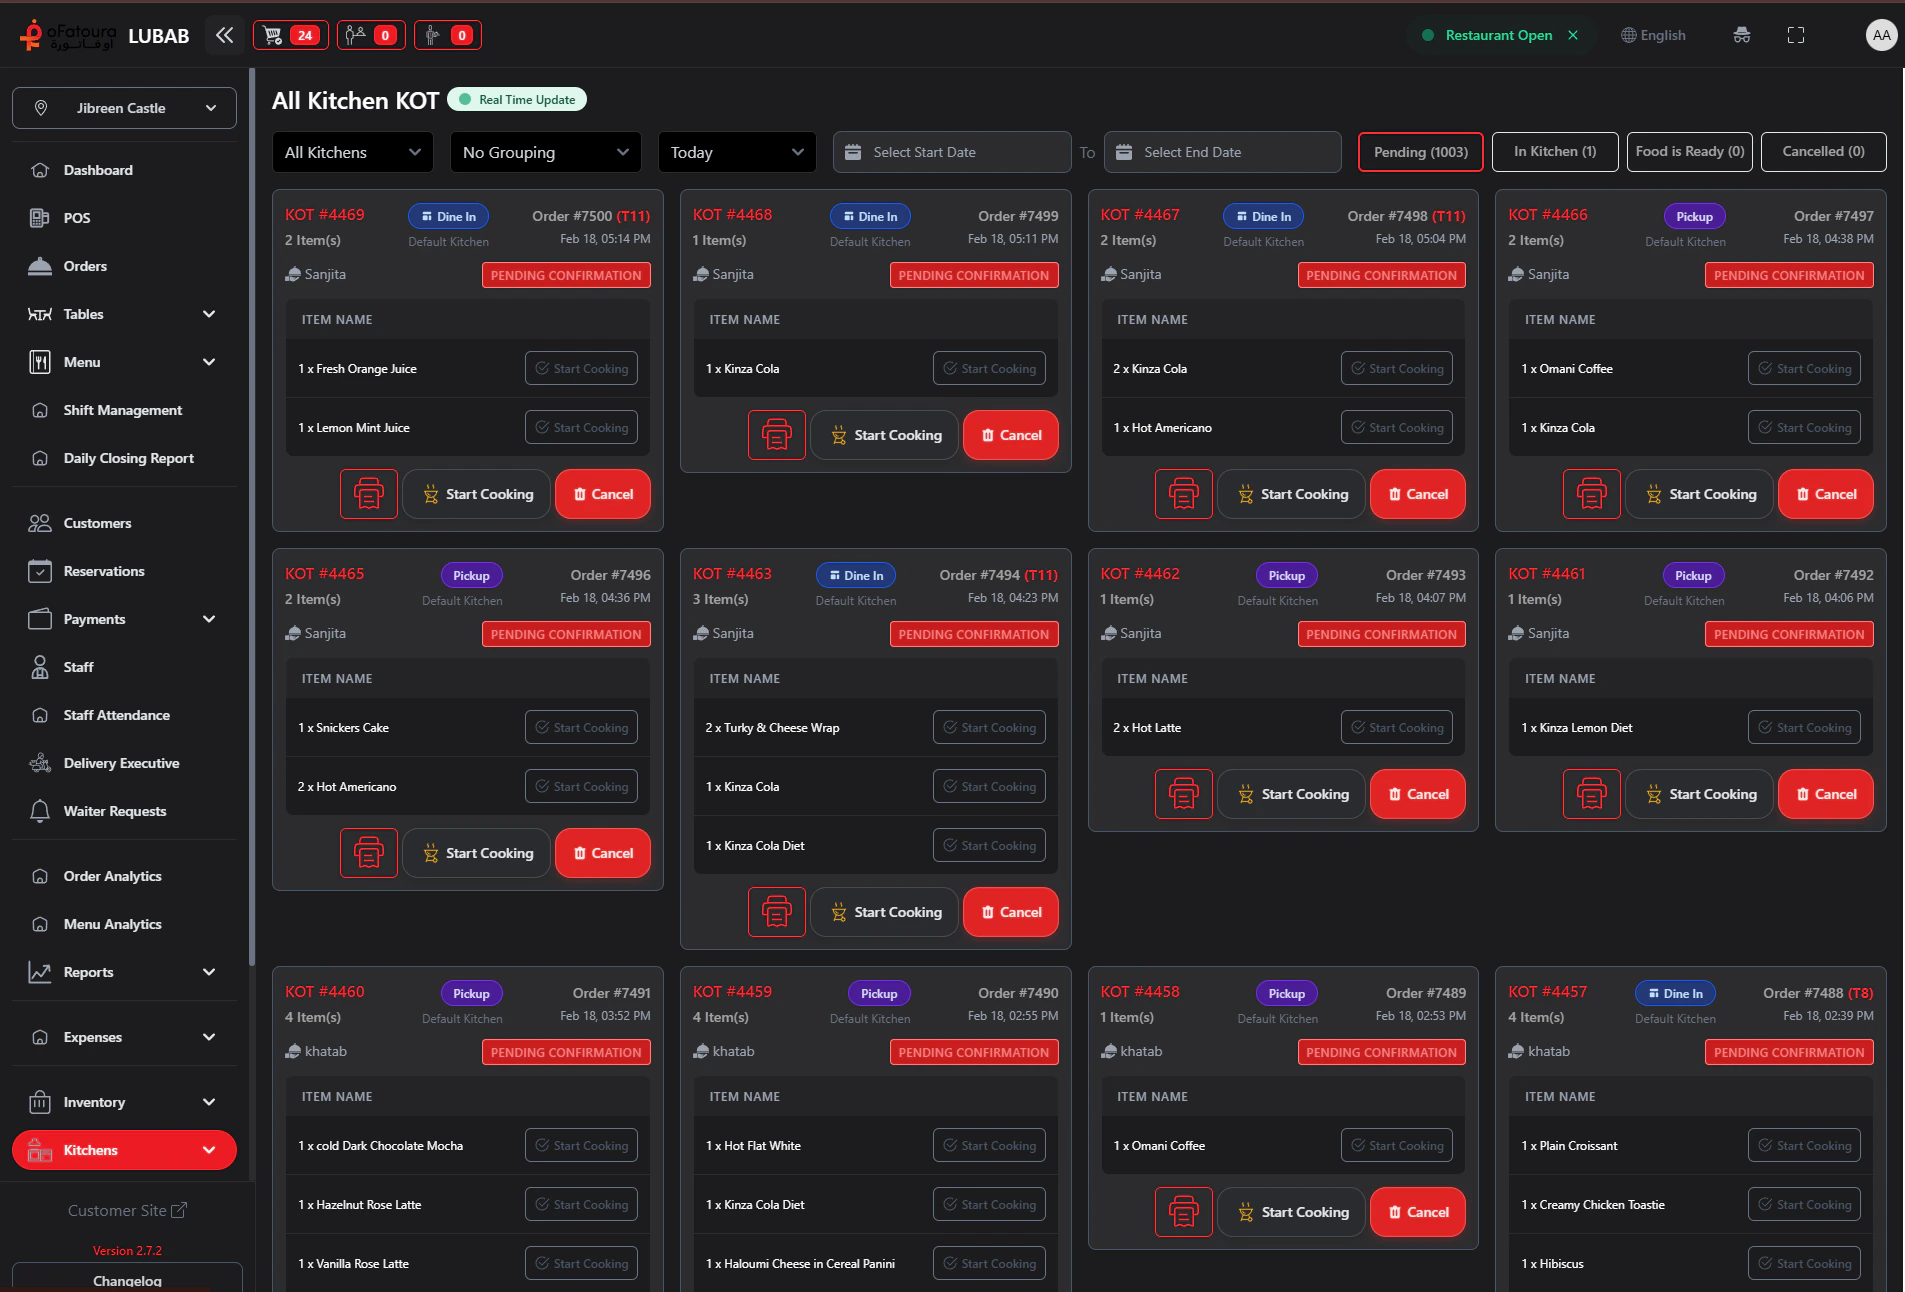Cancel KOT #4463
This screenshot has width=1905, height=1292.
(x=1011, y=912)
